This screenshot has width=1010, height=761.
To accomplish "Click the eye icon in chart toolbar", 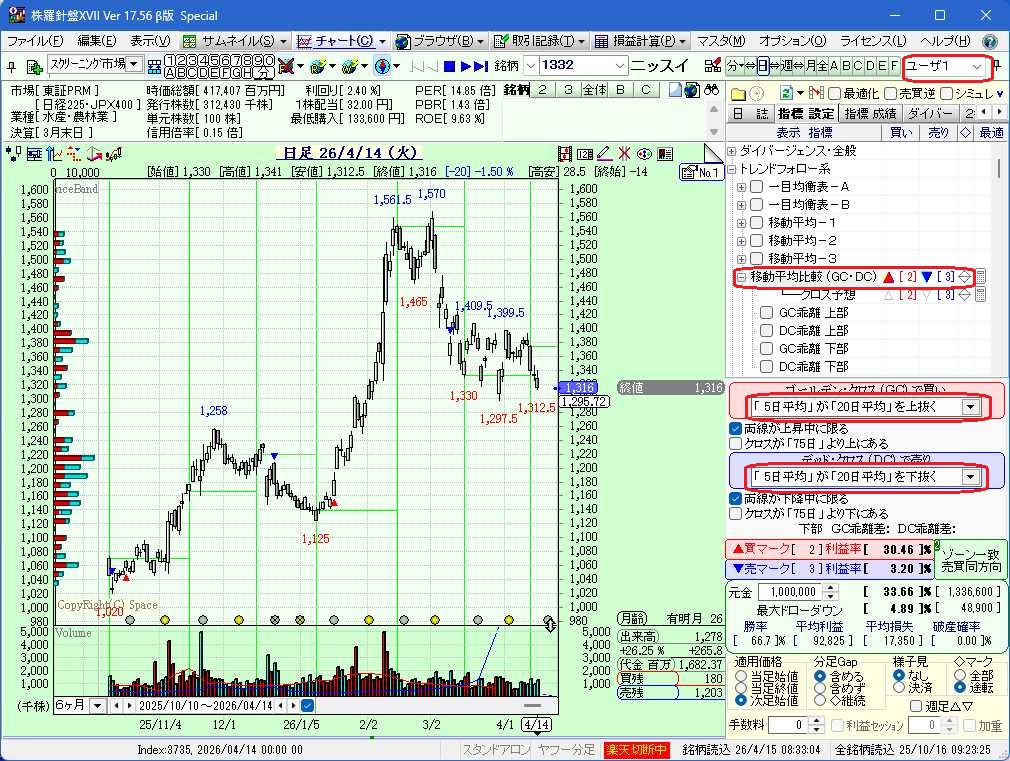I will 644,154.
